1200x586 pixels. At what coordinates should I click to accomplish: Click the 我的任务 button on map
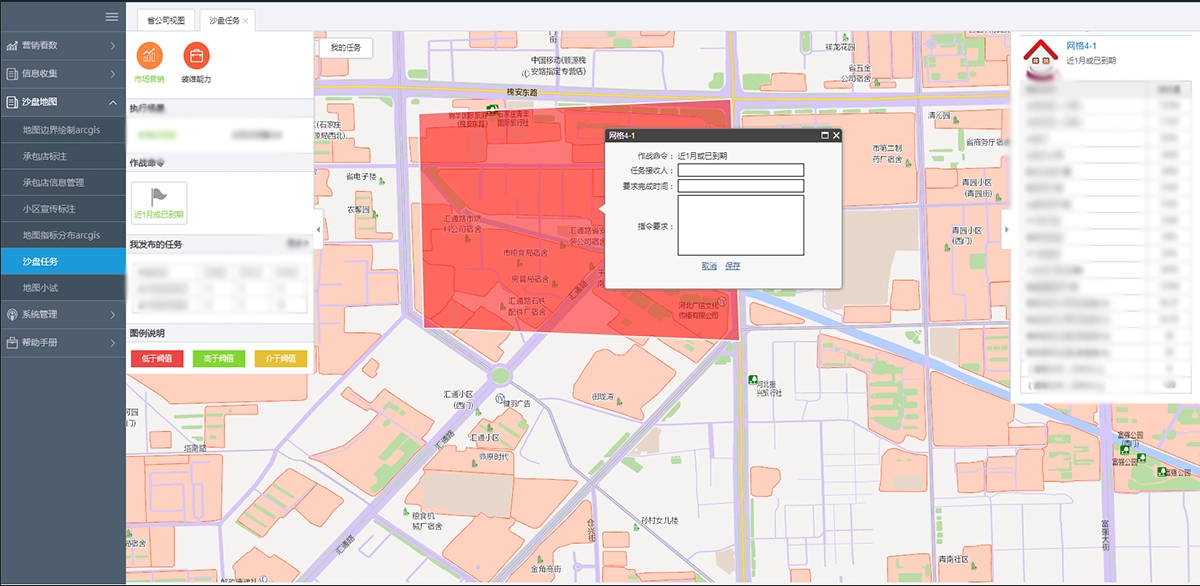click(345, 48)
